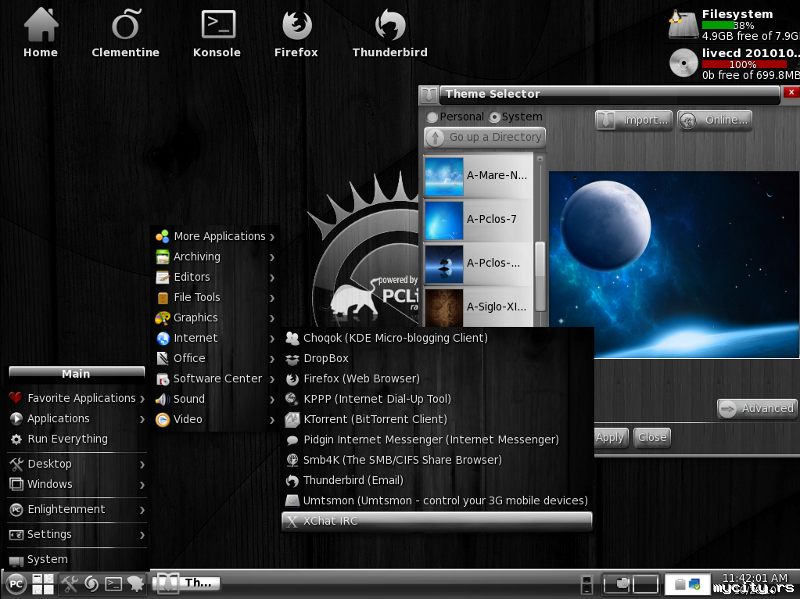This screenshot has height=599, width=800.
Task: Expand the Enlightenment submenu arrow
Action: 142,510
